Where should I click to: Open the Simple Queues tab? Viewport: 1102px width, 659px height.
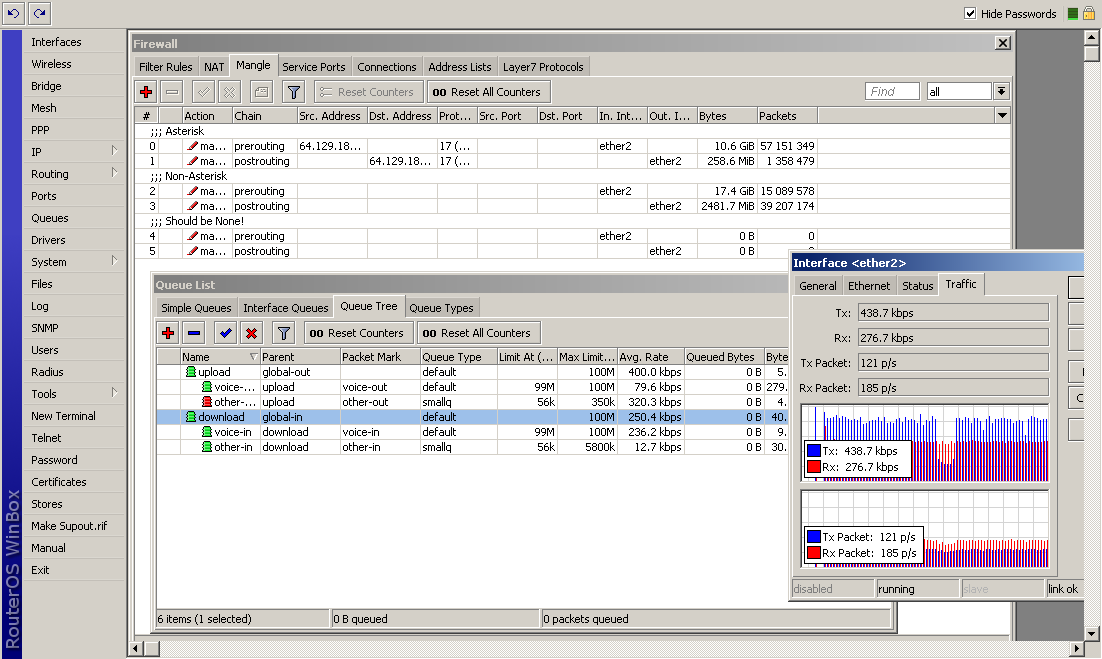coord(196,308)
